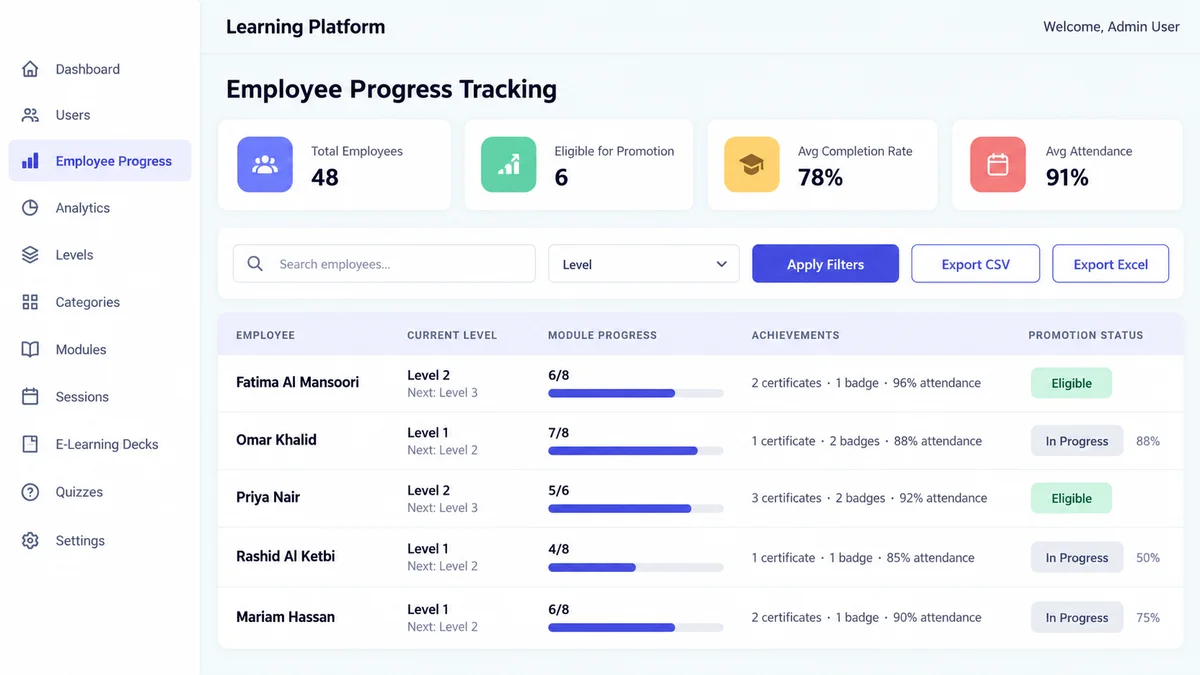Open E-Learning Decks

[100, 444]
